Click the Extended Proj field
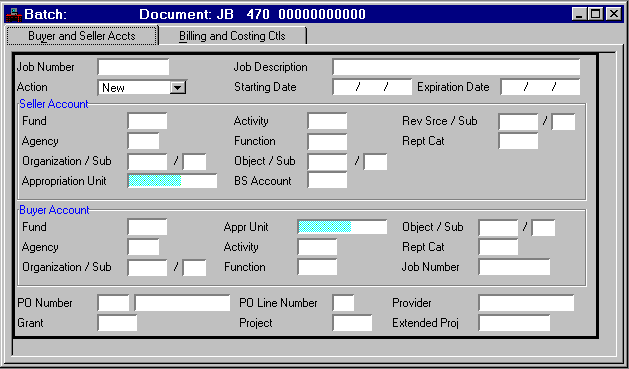The image size is (629, 369). coord(514,323)
